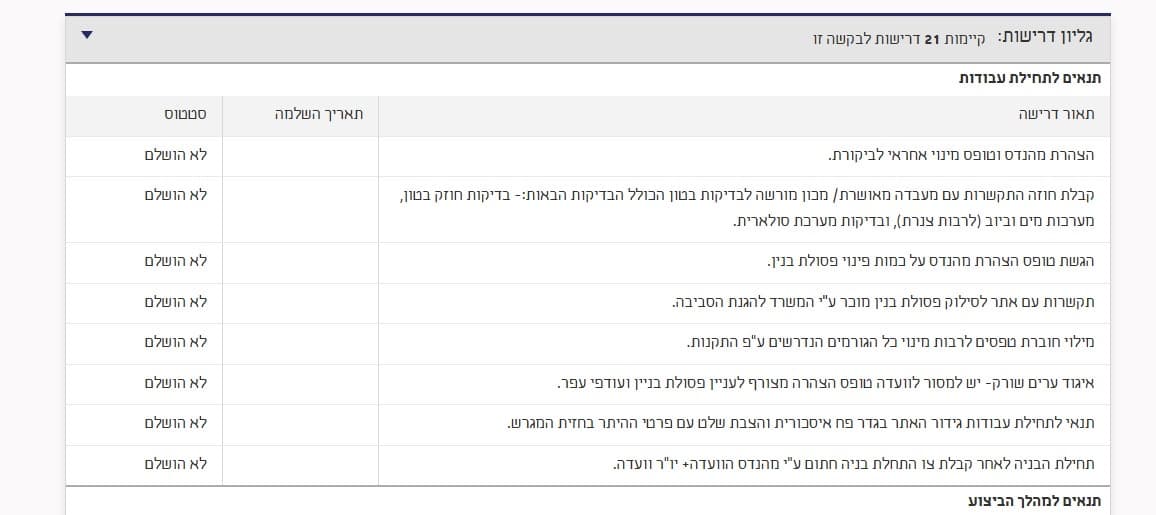
Task: Click the תנאים למהלך הביצוע section heading
Action: [1034, 501]
